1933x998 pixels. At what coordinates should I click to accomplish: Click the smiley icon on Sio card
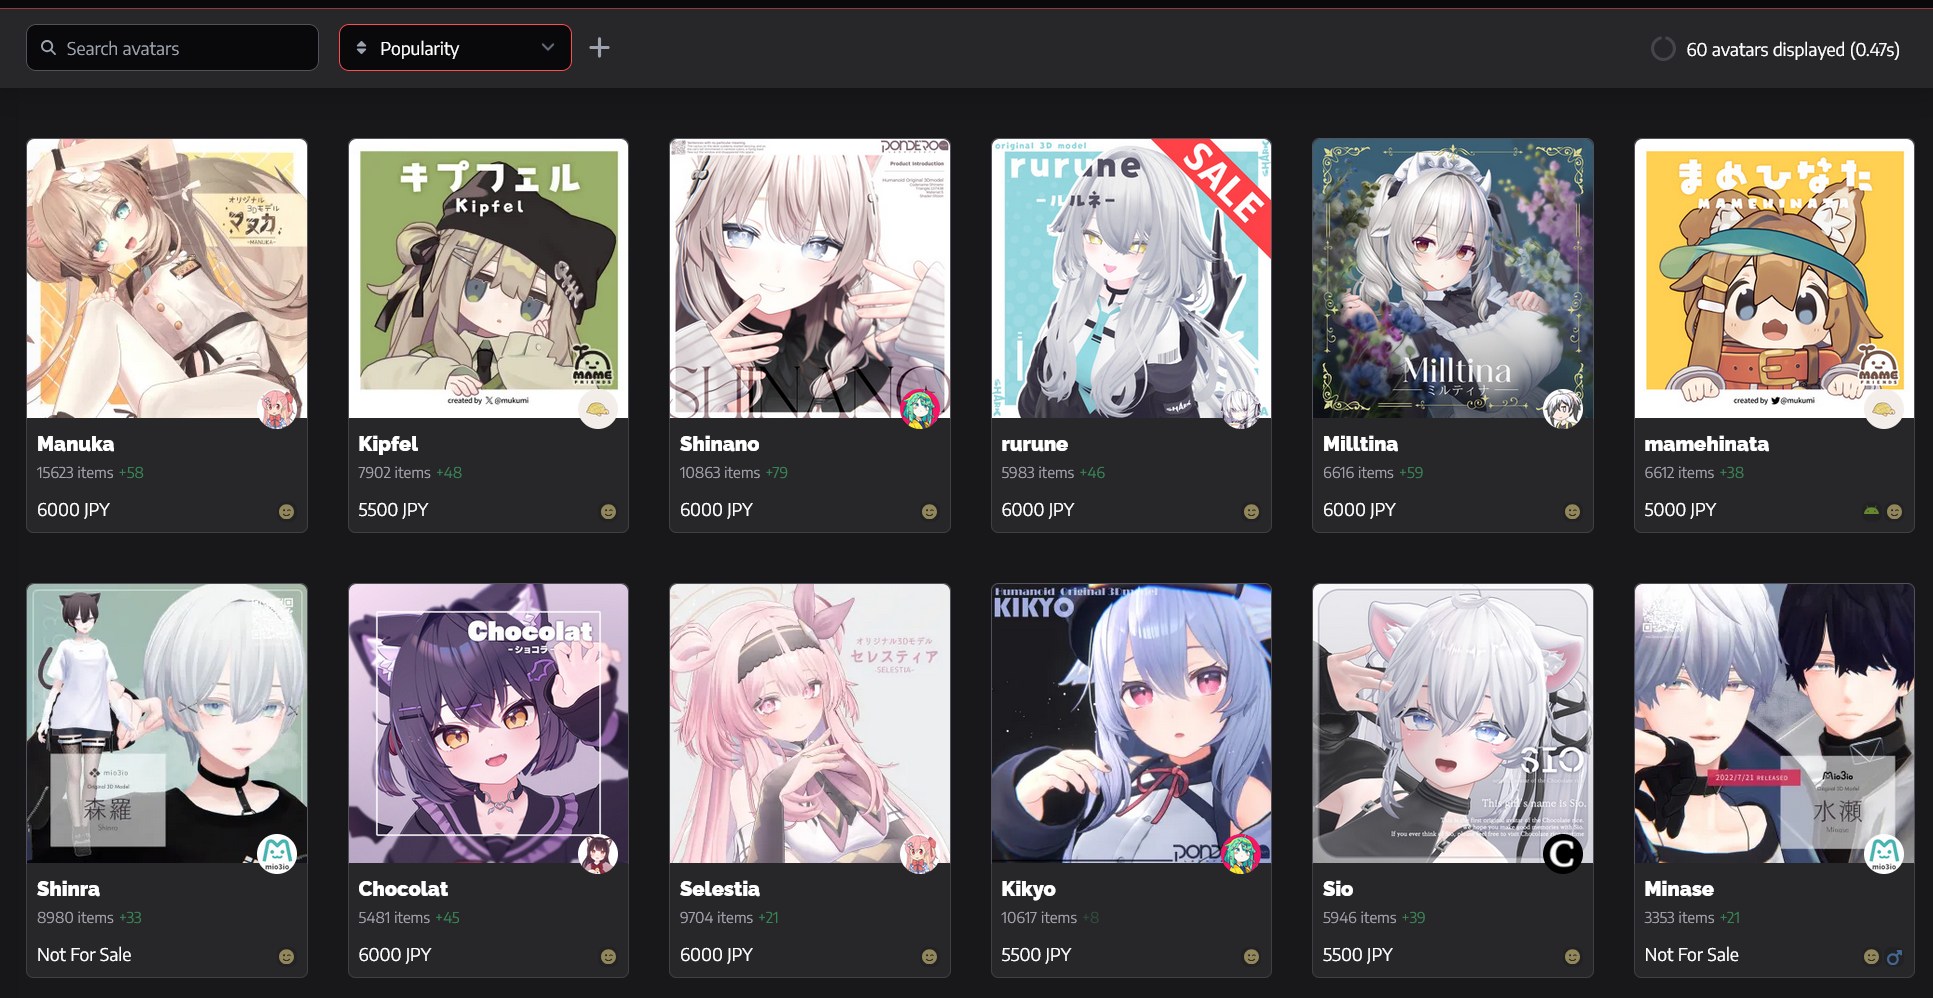1572,957
